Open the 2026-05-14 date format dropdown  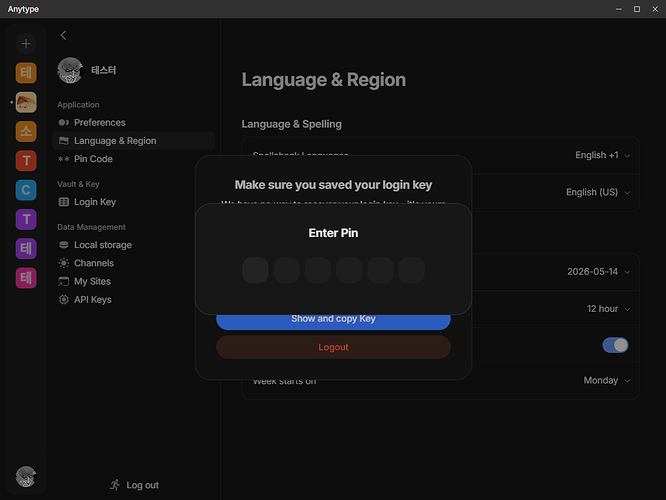(x=598, y=271)
